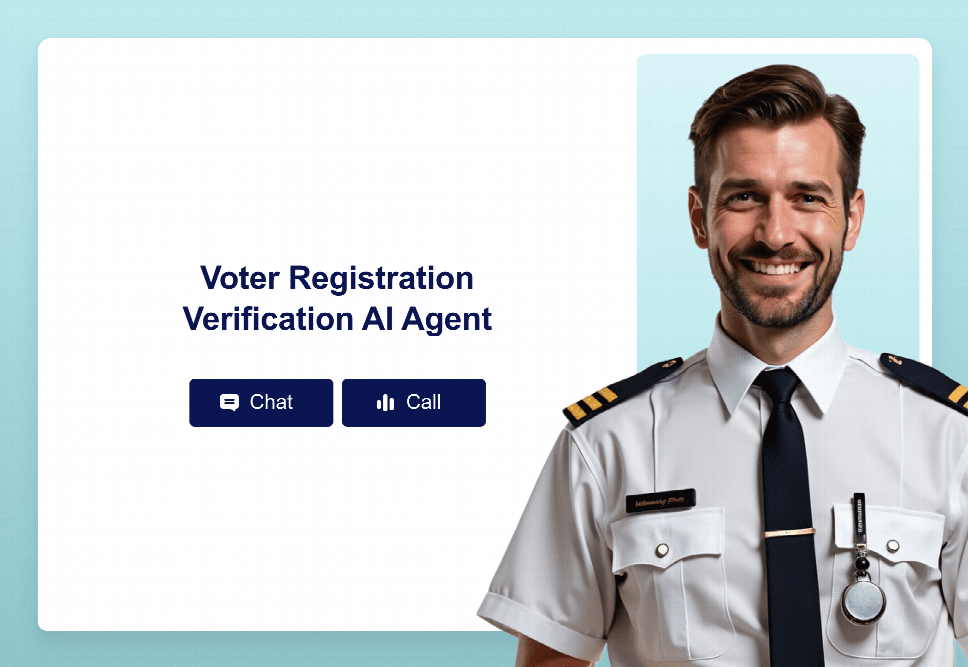Viewport: 968px width, 667px height.
Task: Click the gold tie clip
Action: tap(790, 532)
